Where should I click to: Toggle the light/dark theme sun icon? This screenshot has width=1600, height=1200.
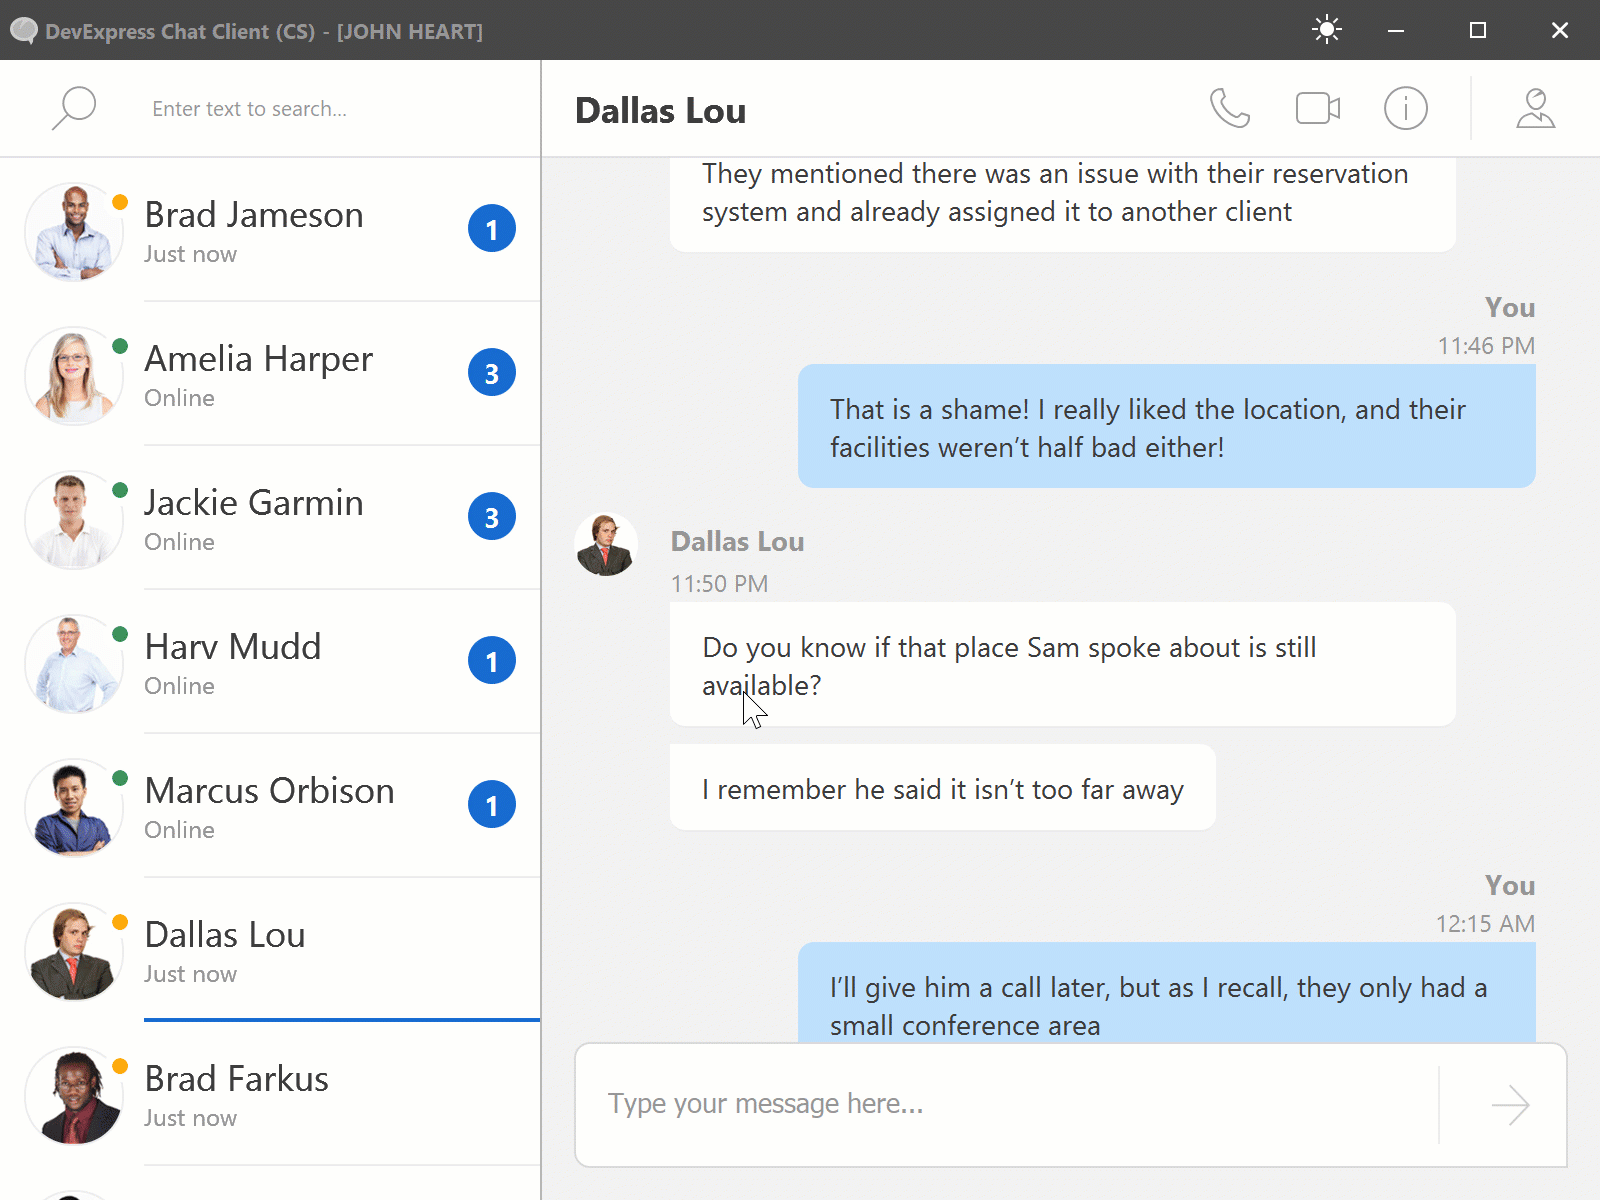(1326, 29)
